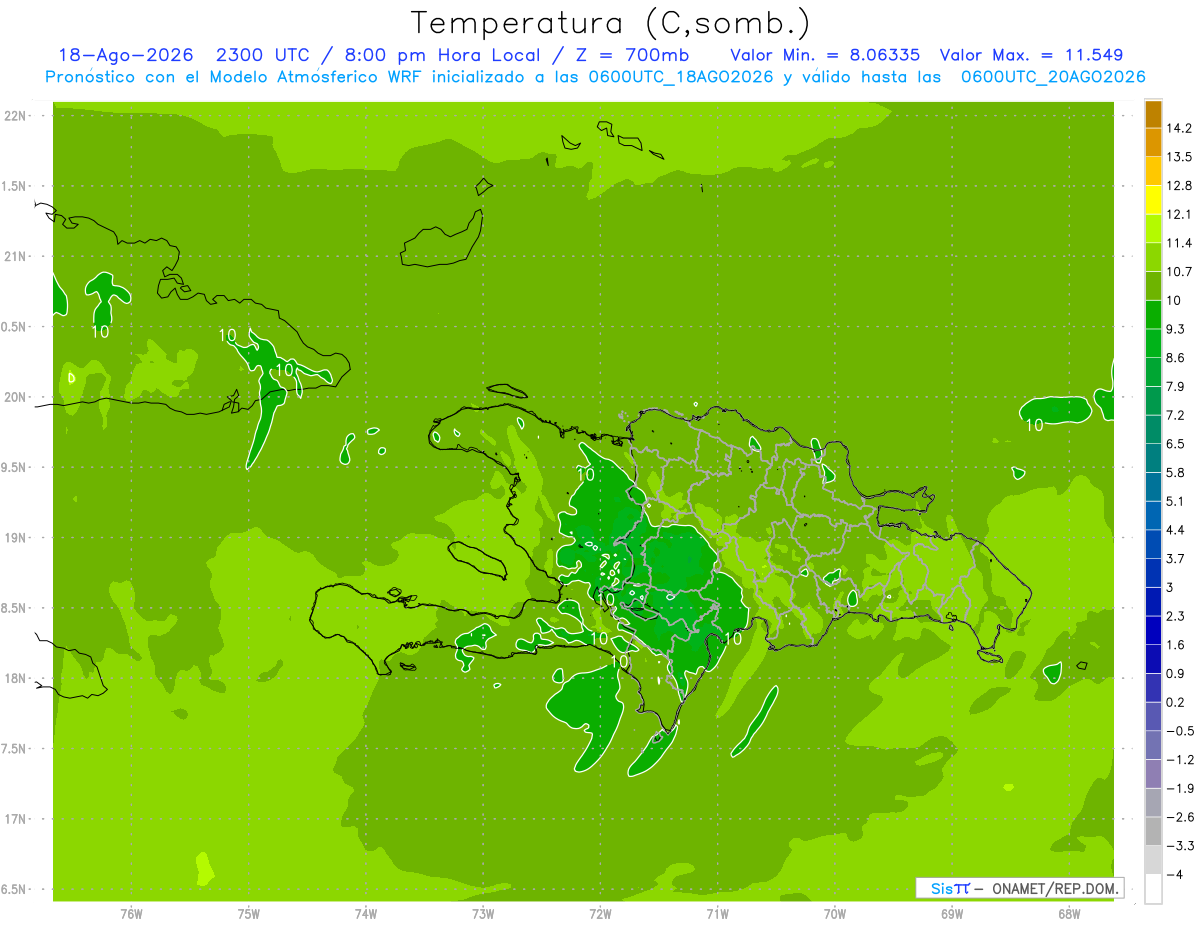Screen dimensions: 1200x927
Task: Click the "69W" longitude label
Action: point(952,914)
